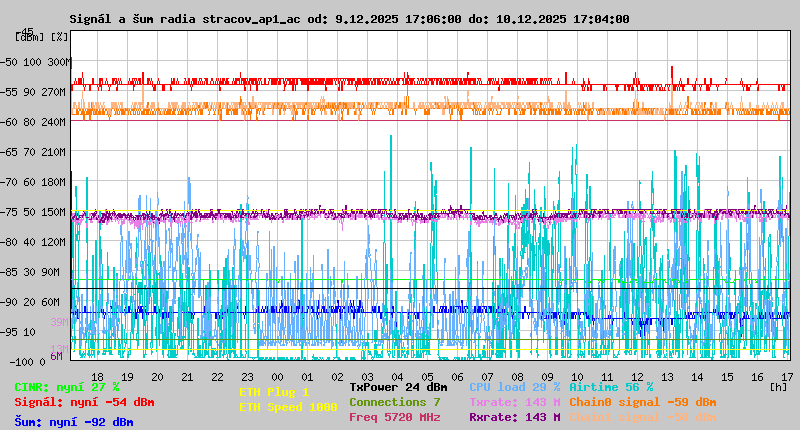Select the Txrate 143 M legend entry
The height and width of the screenshot is (430, 800).
(514, 402)
